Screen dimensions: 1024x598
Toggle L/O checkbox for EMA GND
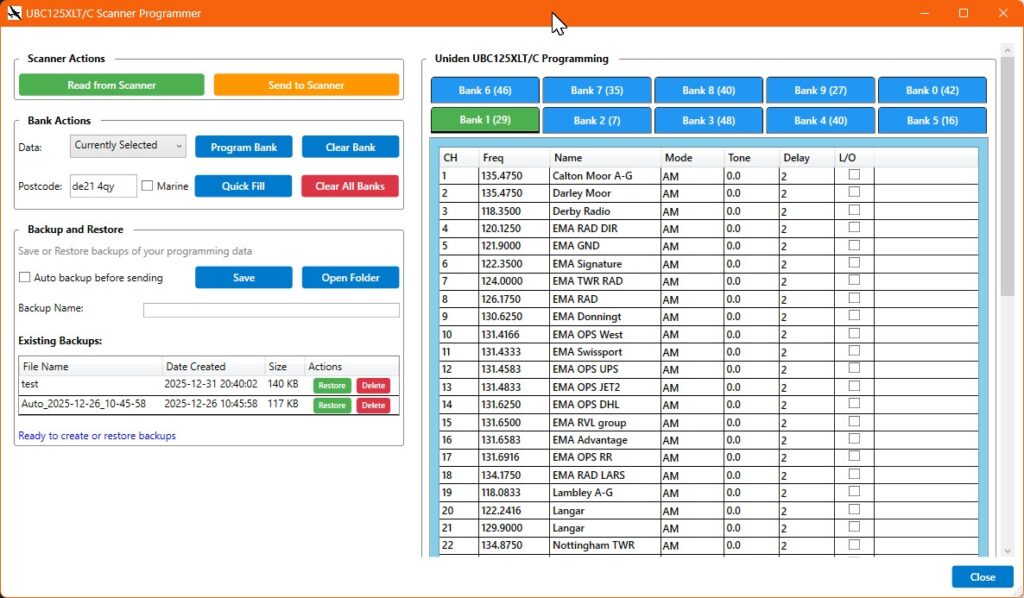click(854, 245)
